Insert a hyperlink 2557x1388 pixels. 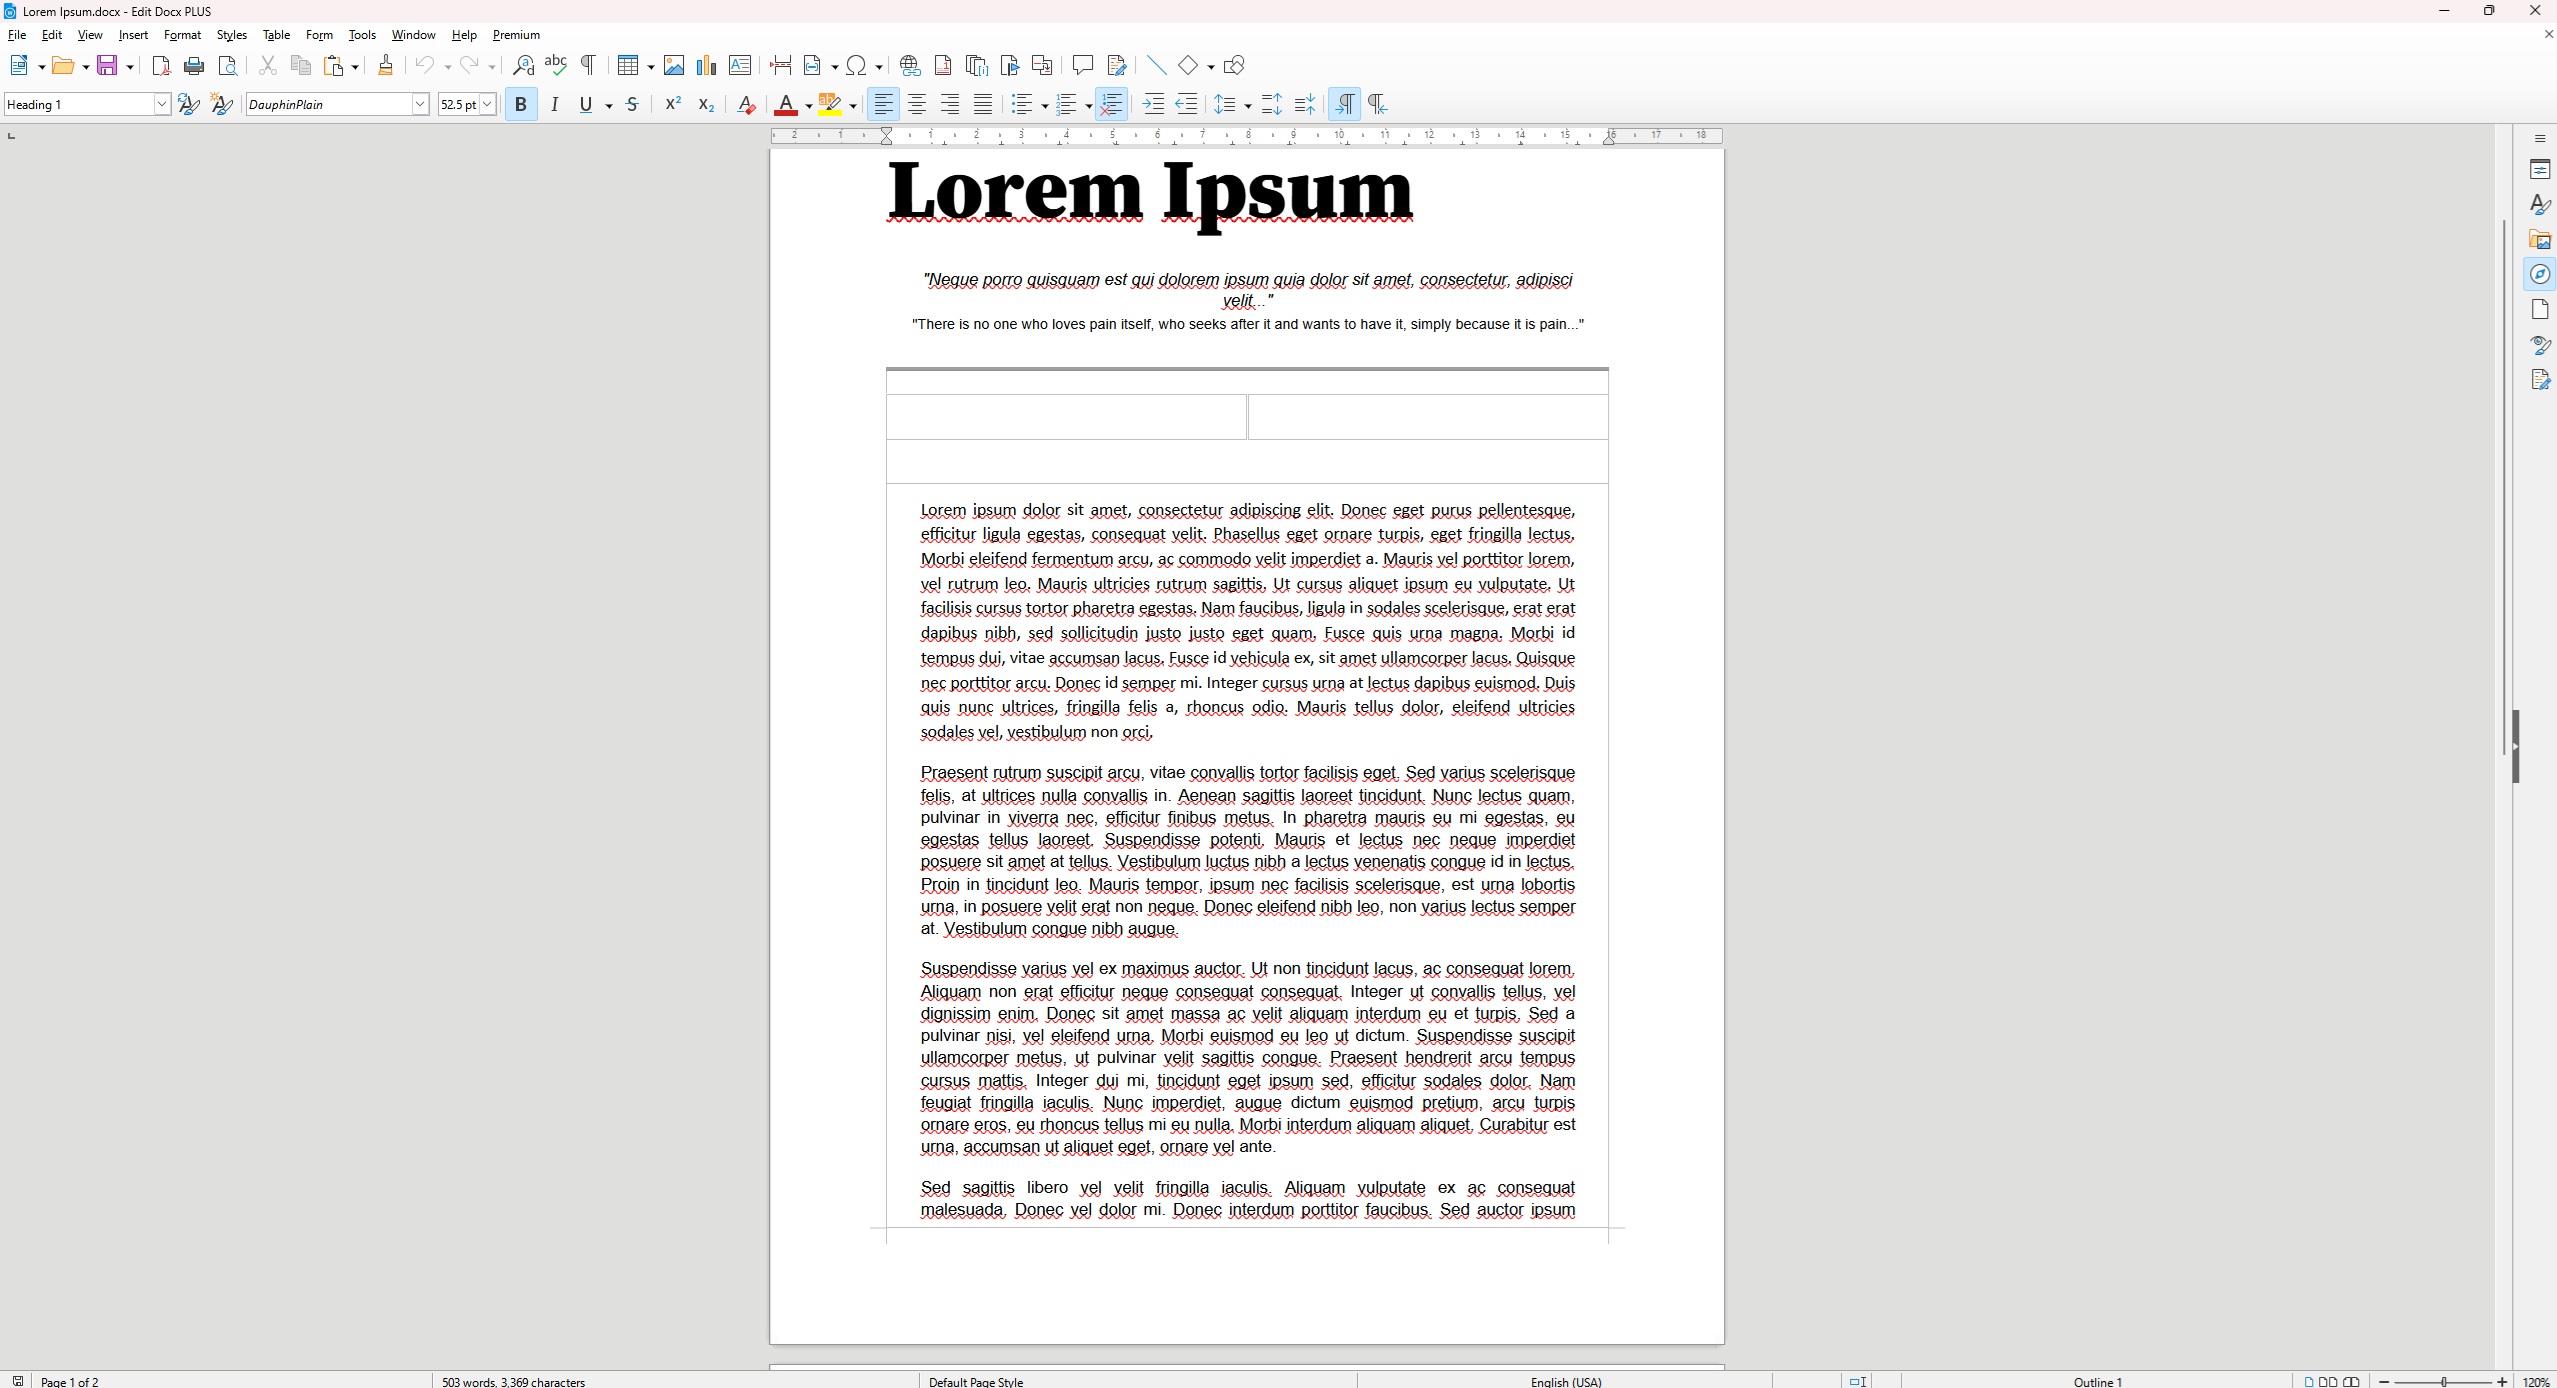click(x=910, y=66)
